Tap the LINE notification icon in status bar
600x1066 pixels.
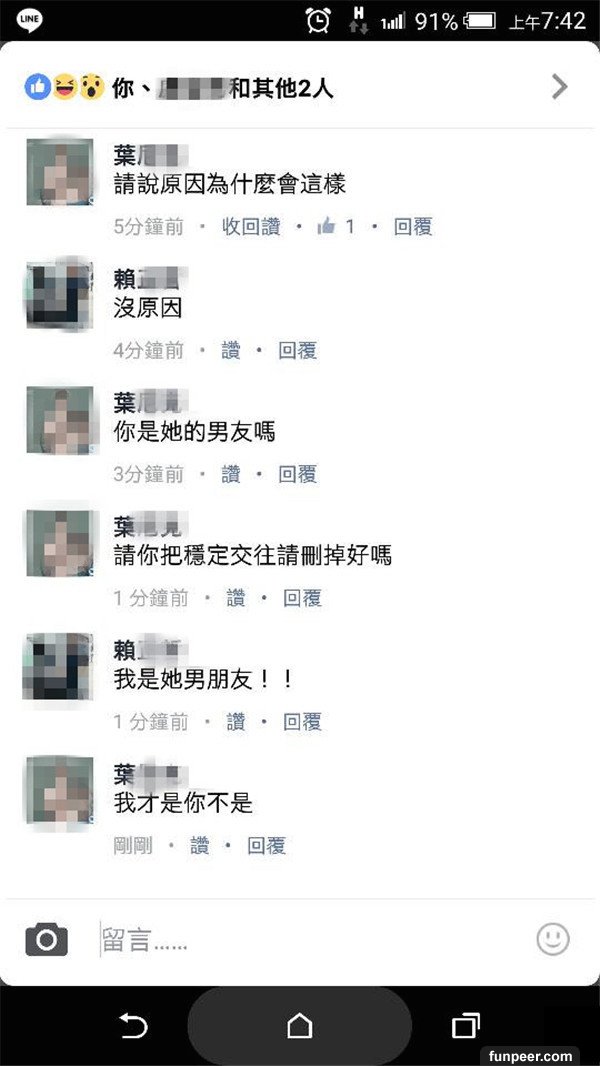coord(29,20)
